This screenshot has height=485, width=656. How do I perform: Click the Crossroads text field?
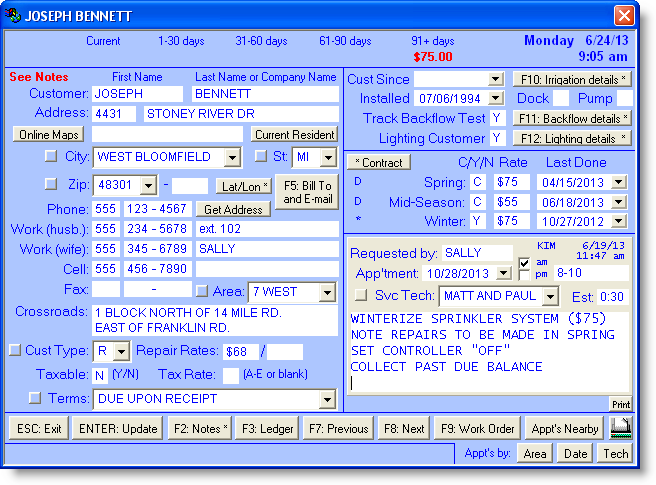214,320
